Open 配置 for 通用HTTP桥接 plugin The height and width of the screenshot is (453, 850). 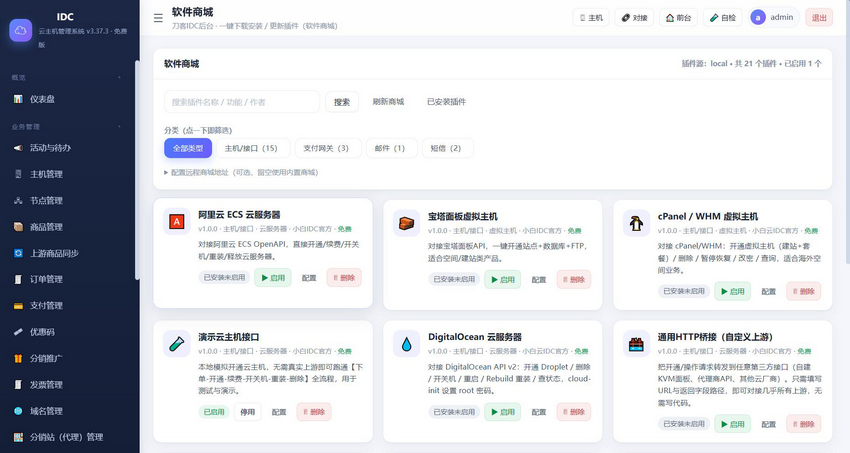[x=769, y=424]
